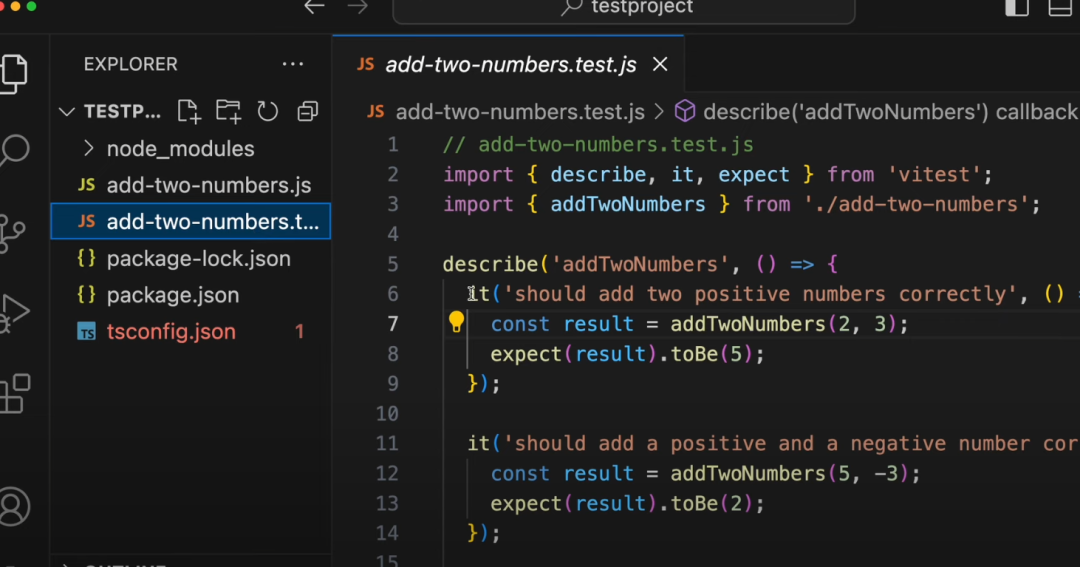The width and height of the screenshot is (1080, 567).
Task: Open the Run and Debug view
Action: [x=12, y=312]
